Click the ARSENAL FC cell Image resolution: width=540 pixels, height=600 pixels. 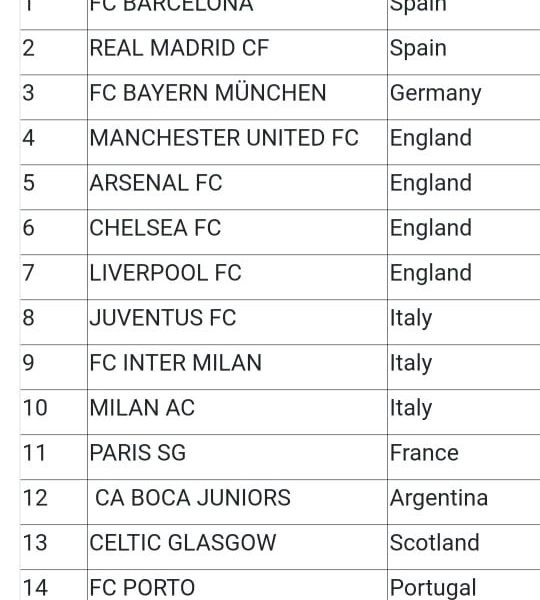pyautogui.click(x=237, y=187)
